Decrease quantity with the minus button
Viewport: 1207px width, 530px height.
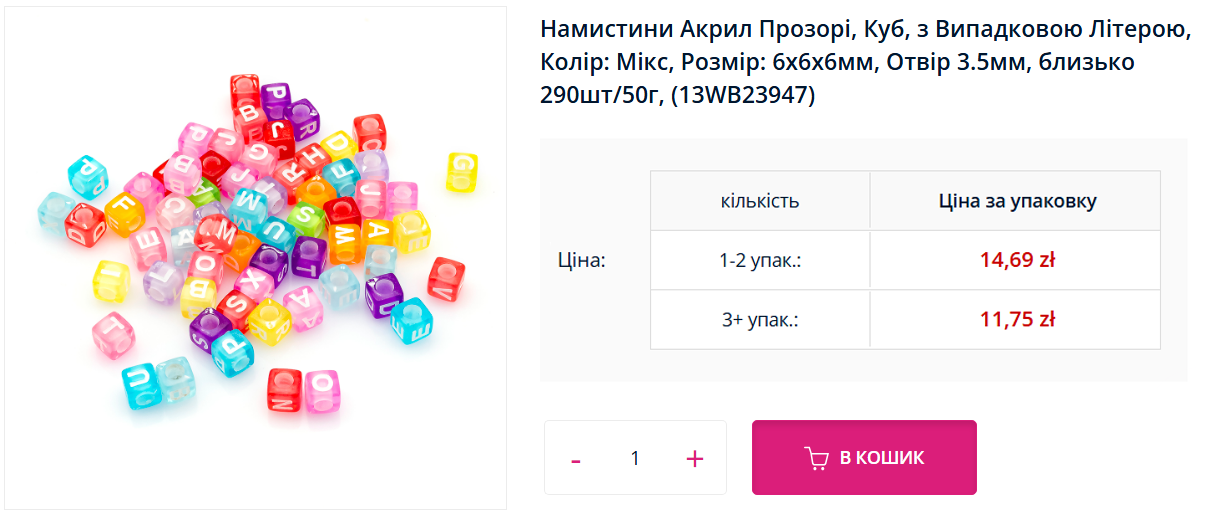576,459
